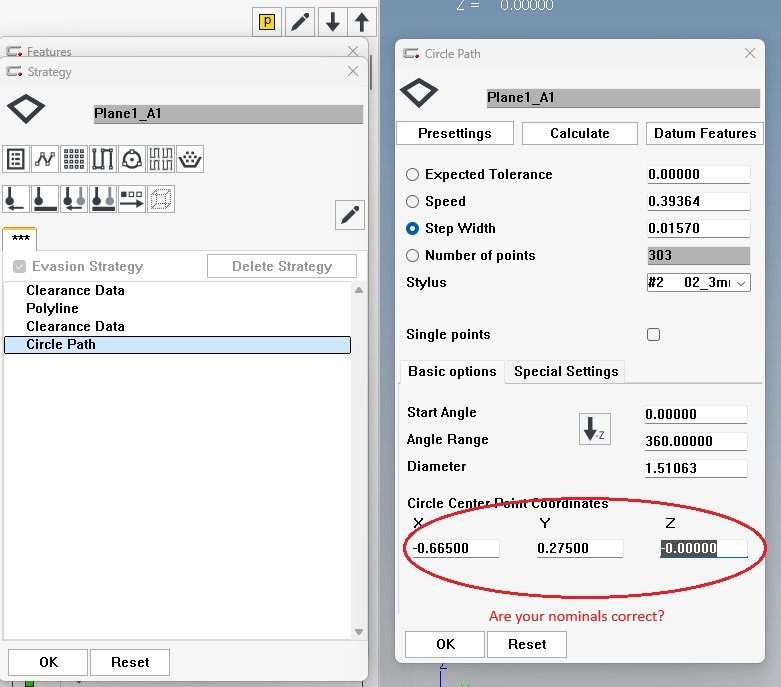
Task: Click the Calculate button
Action: (x=579, y=133)
